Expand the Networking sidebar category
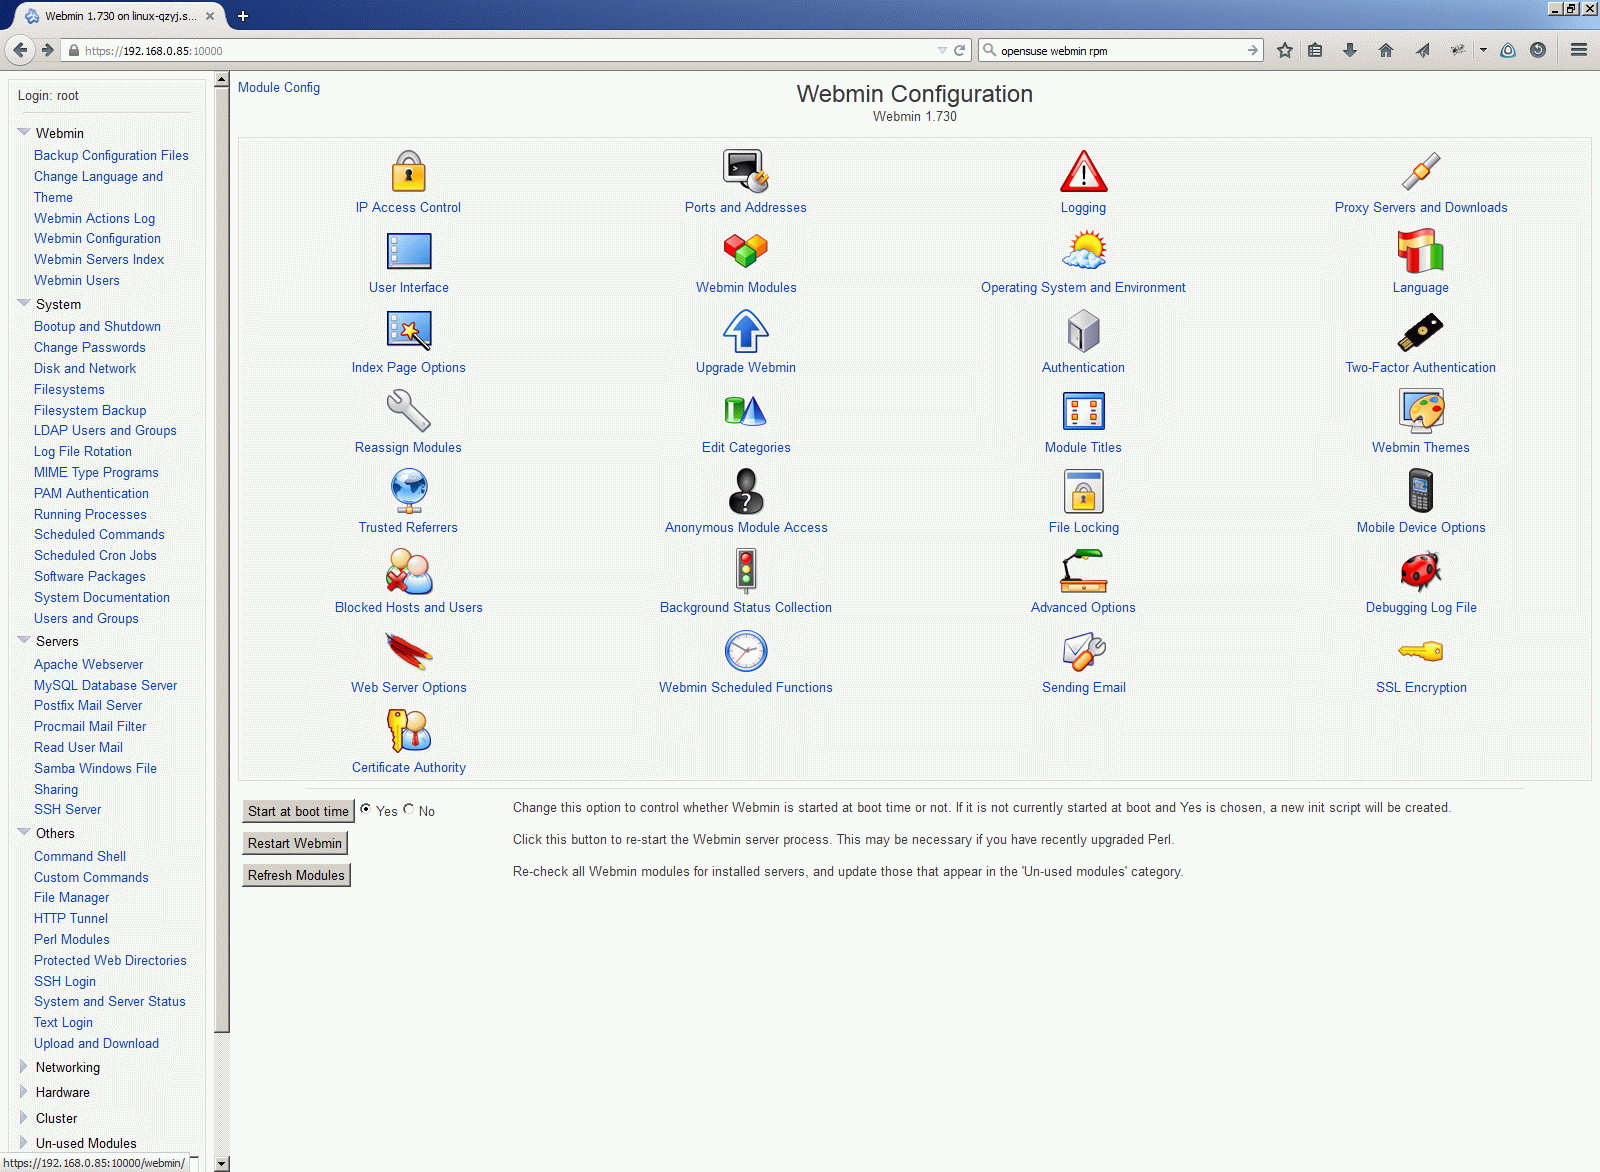 (24, 1067)
